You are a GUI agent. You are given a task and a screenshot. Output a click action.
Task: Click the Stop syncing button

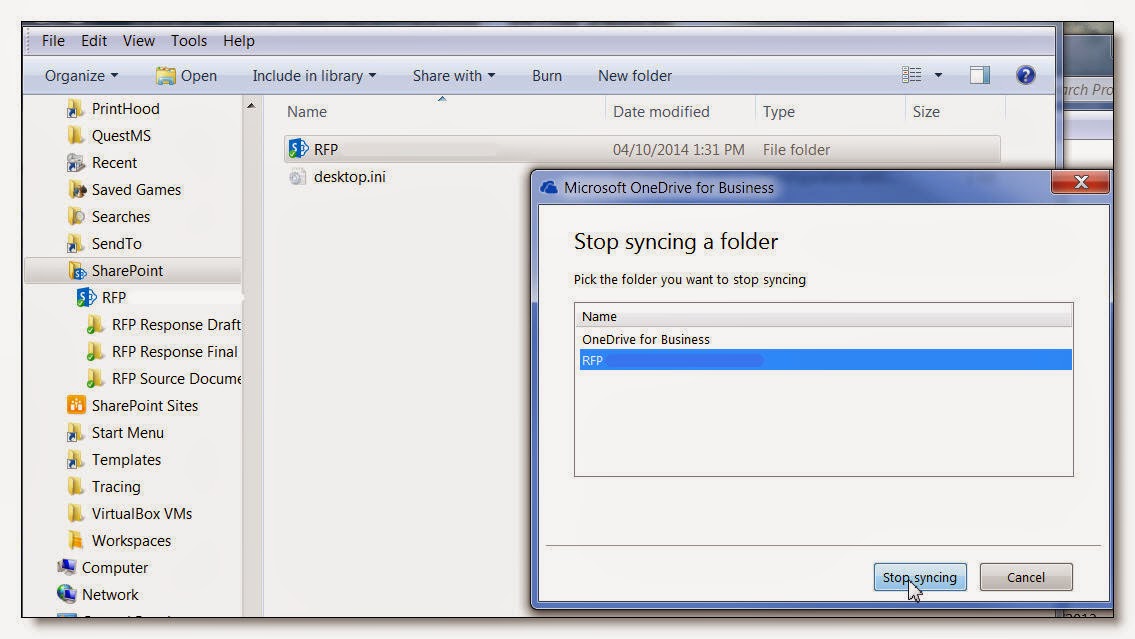(x=920, y=577)
